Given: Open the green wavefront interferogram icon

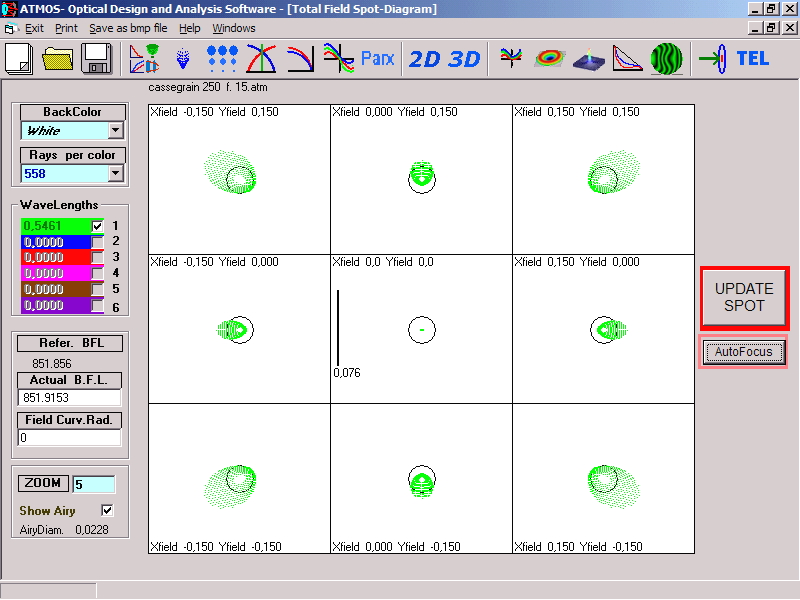Looking at the screenshot, I should pos(667,59).
